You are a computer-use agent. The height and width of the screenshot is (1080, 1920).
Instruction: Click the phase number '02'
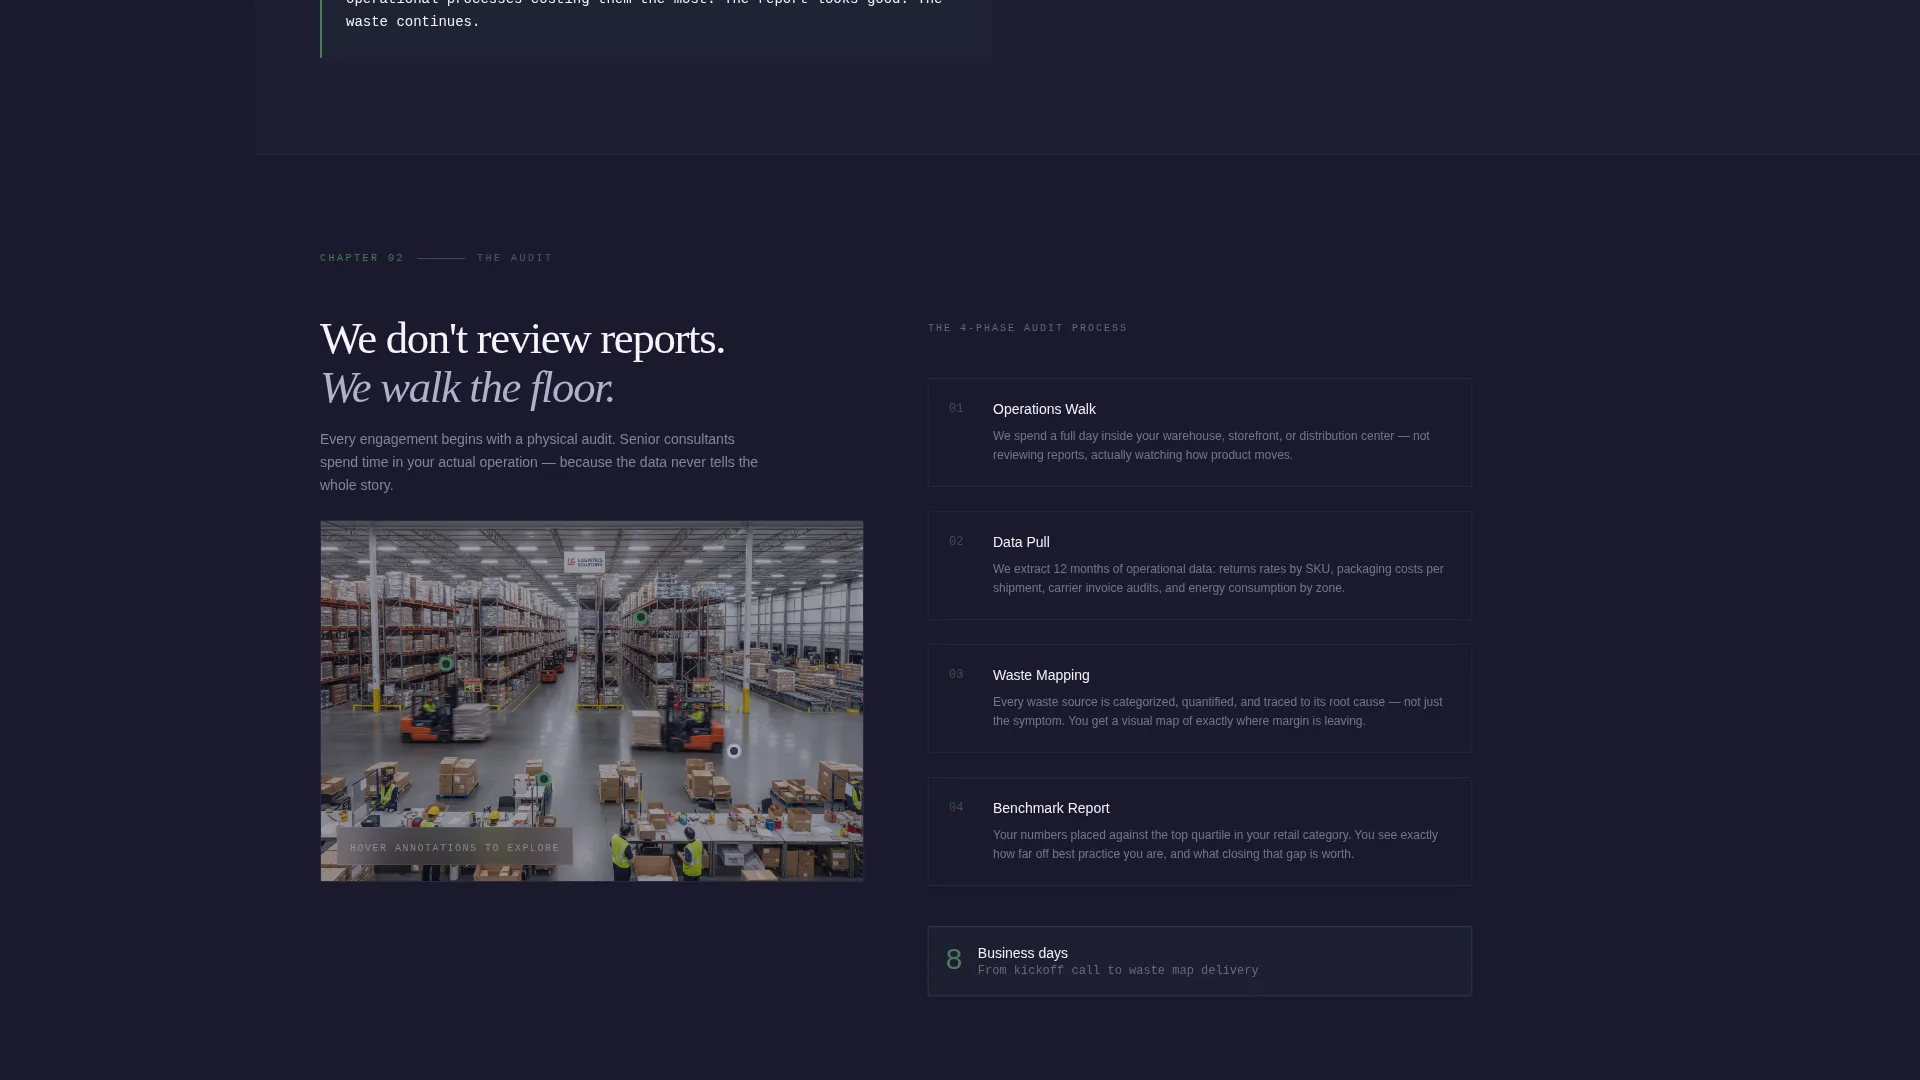tap(956, 541)
